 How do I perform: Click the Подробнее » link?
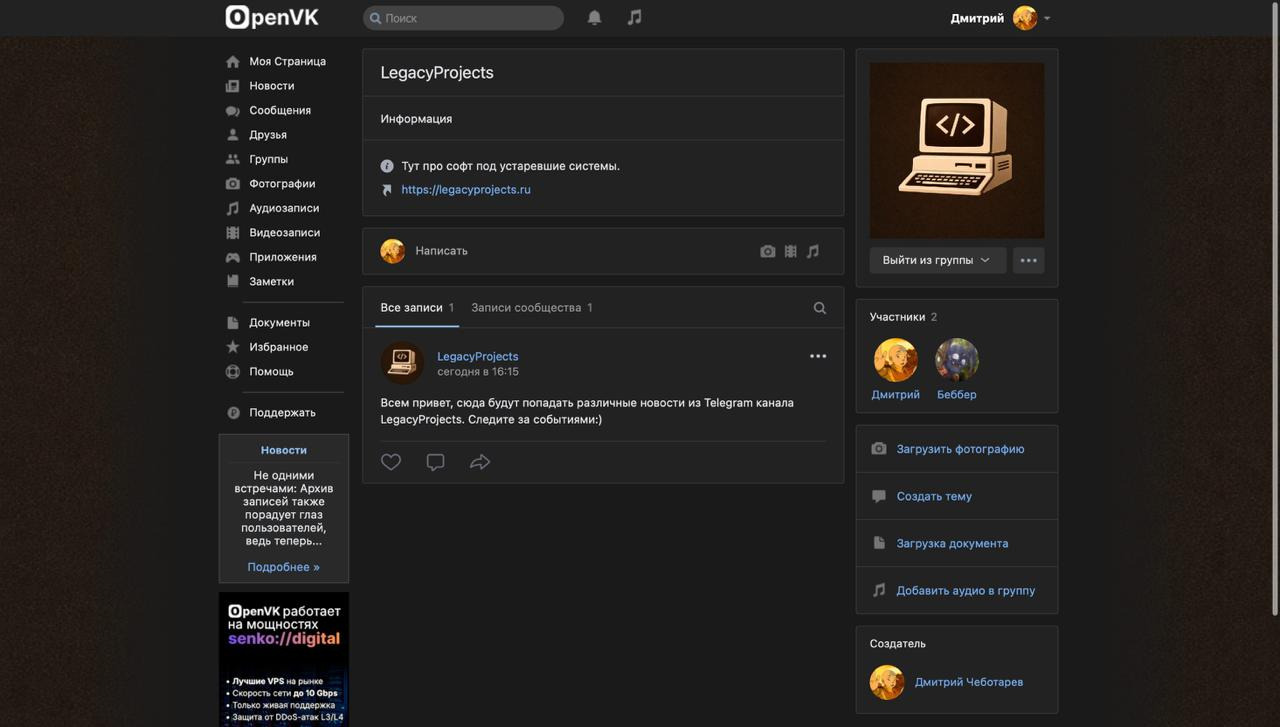point(284,567)
